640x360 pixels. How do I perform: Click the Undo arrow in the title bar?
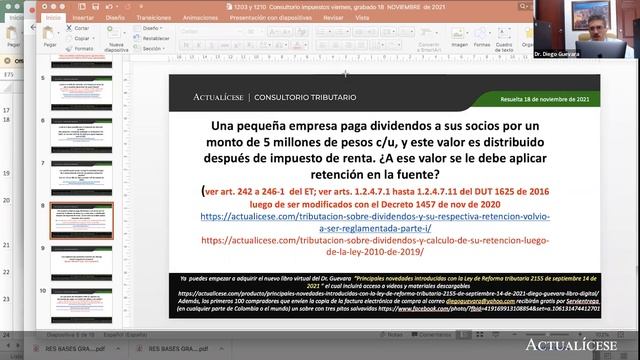pos(109,7)
